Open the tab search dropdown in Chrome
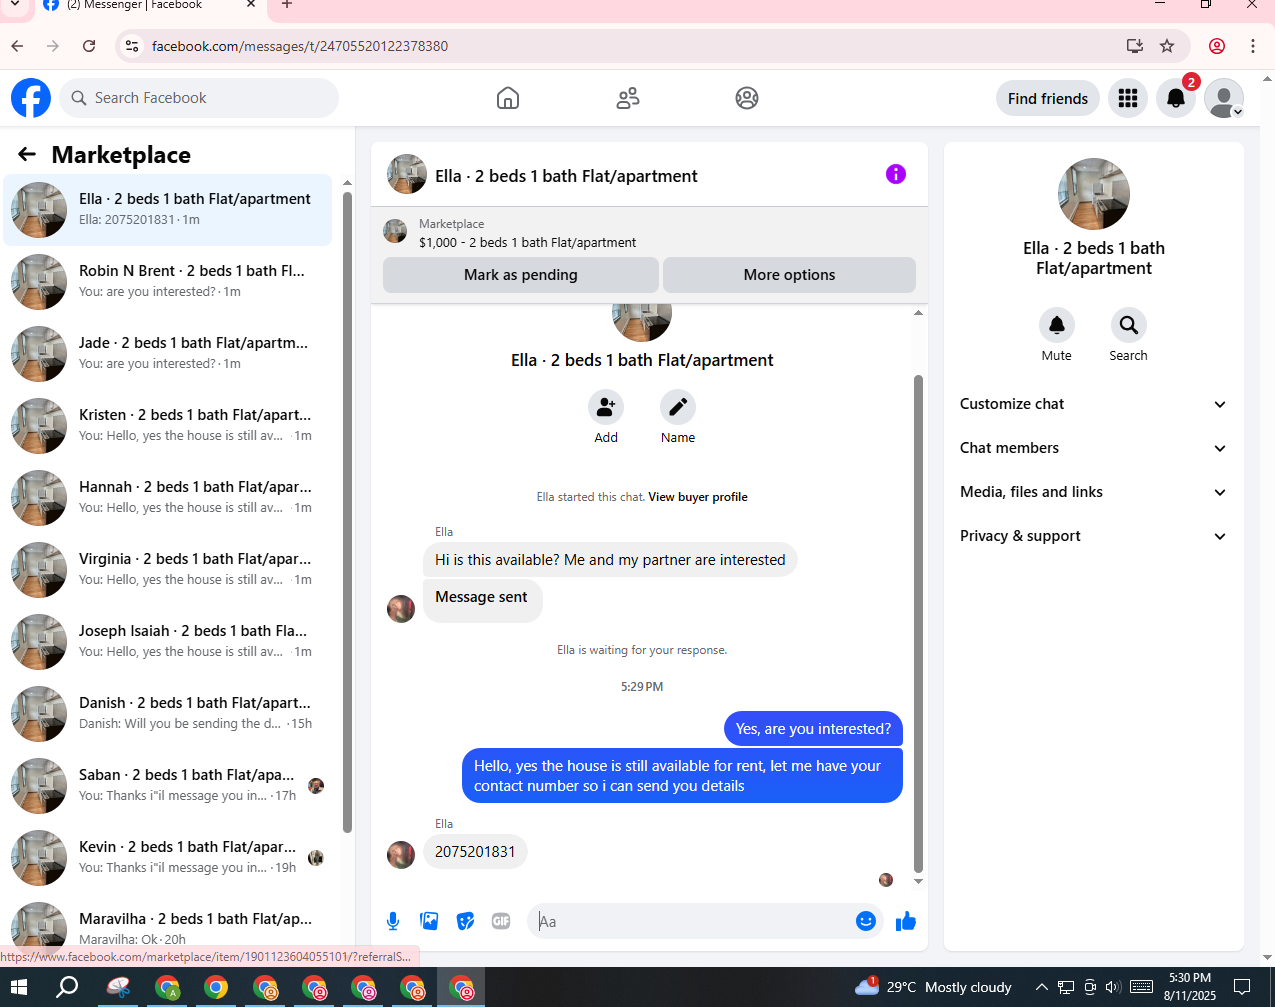 coord(15,6)
